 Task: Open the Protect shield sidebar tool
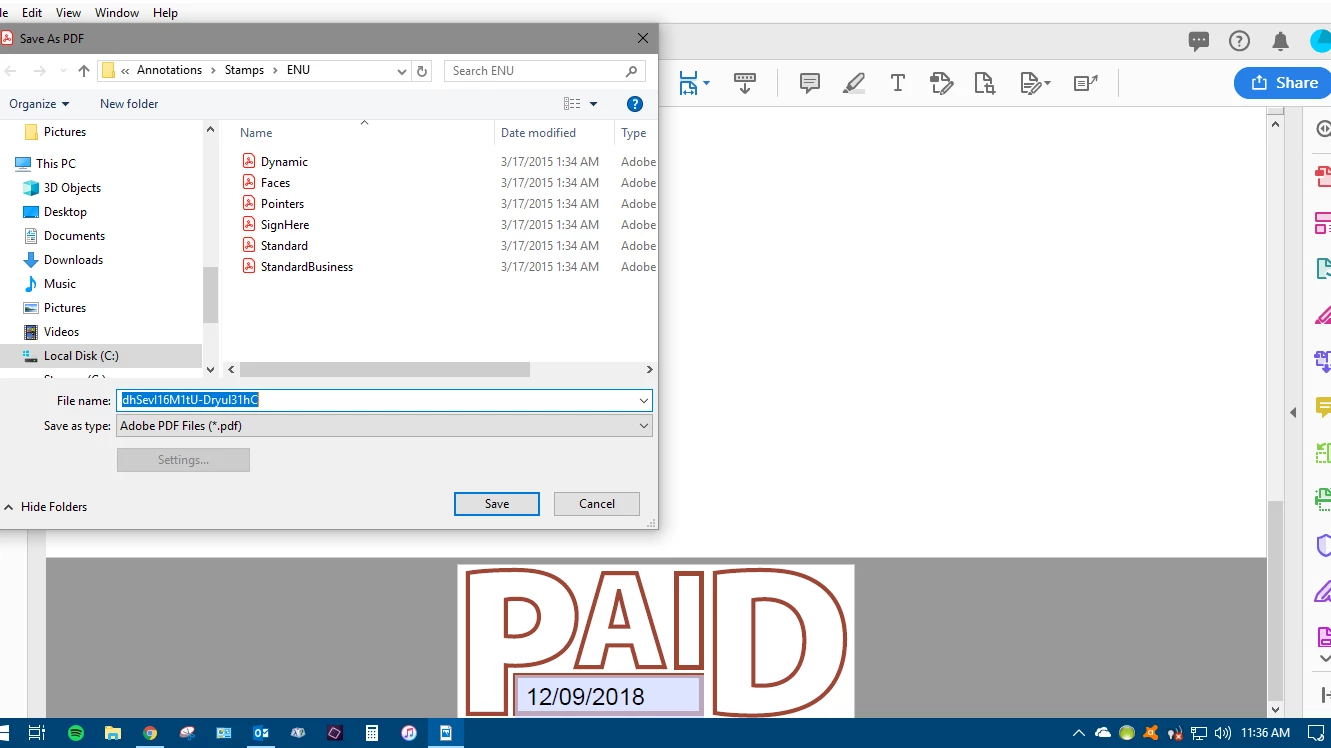tap(1323, 545)
